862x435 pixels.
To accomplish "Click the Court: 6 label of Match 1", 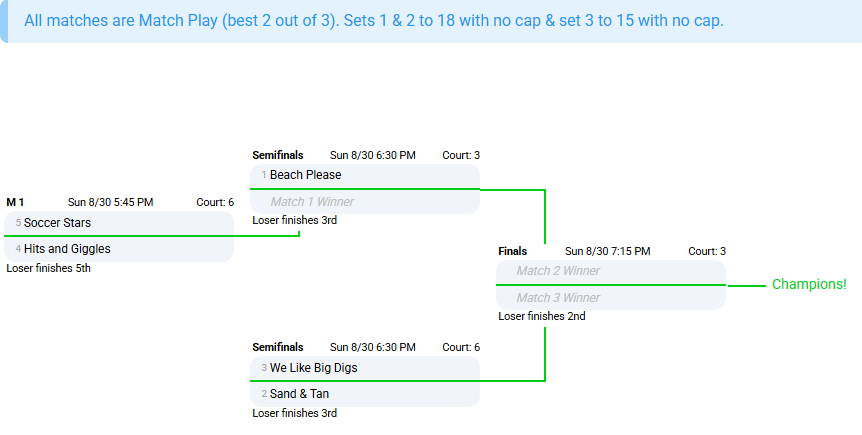I will click(215, 202).
